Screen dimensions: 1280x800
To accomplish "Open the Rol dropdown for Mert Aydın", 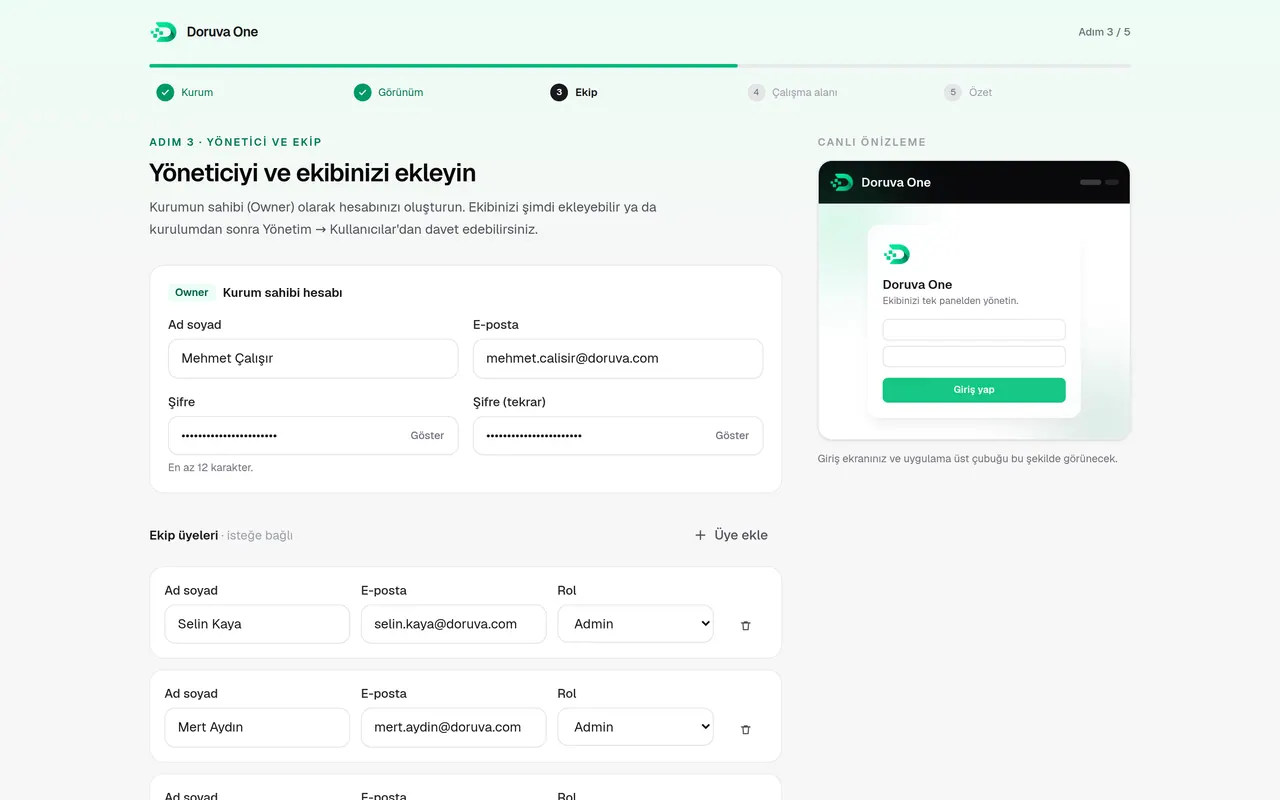I will click(x=636, y=727).
